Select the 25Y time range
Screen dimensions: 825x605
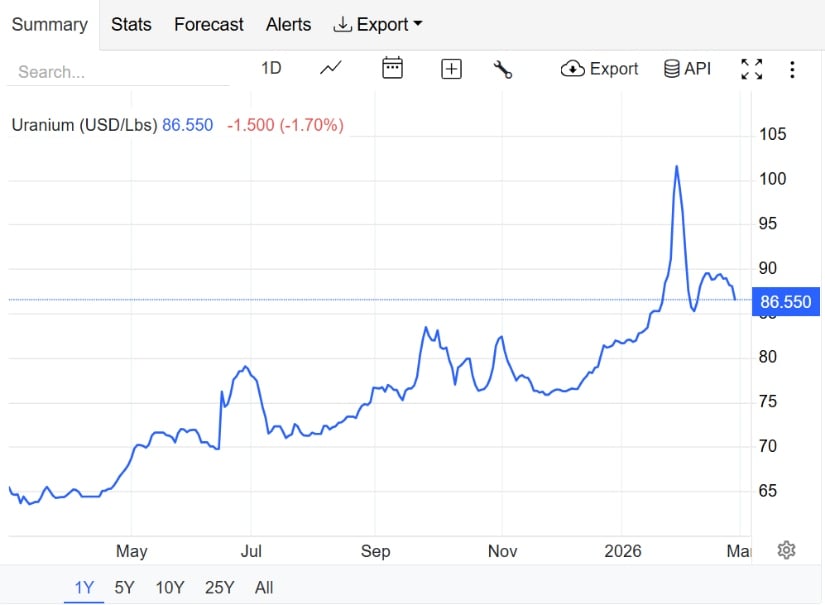click(x=219, y=587)
